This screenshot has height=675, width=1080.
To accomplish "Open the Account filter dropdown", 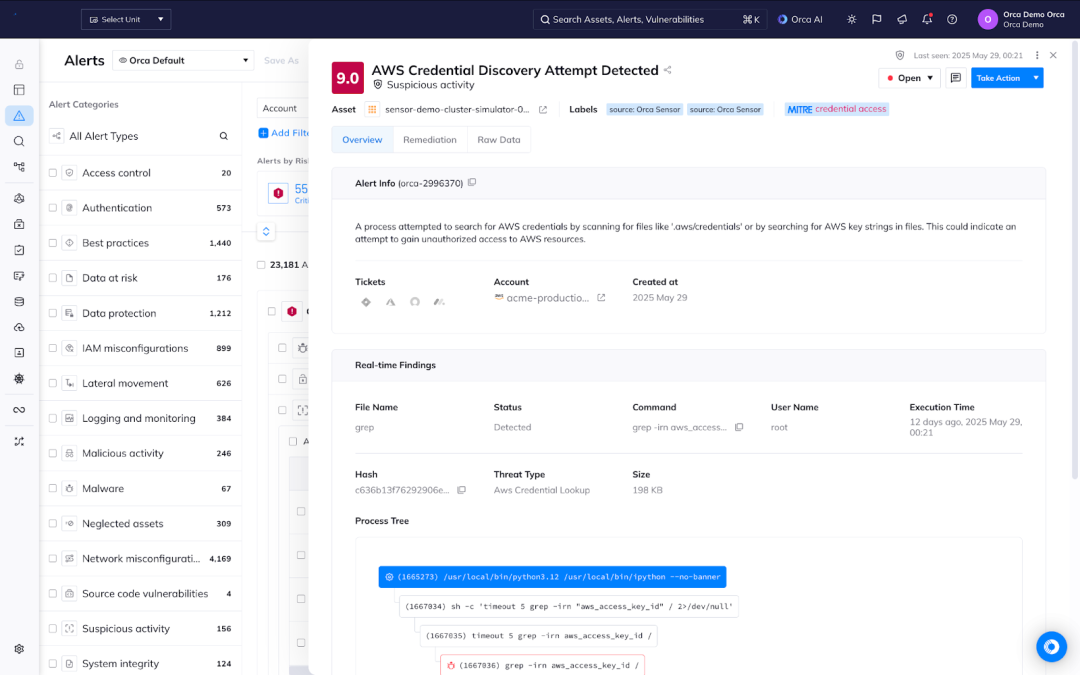I will point(282,108).
